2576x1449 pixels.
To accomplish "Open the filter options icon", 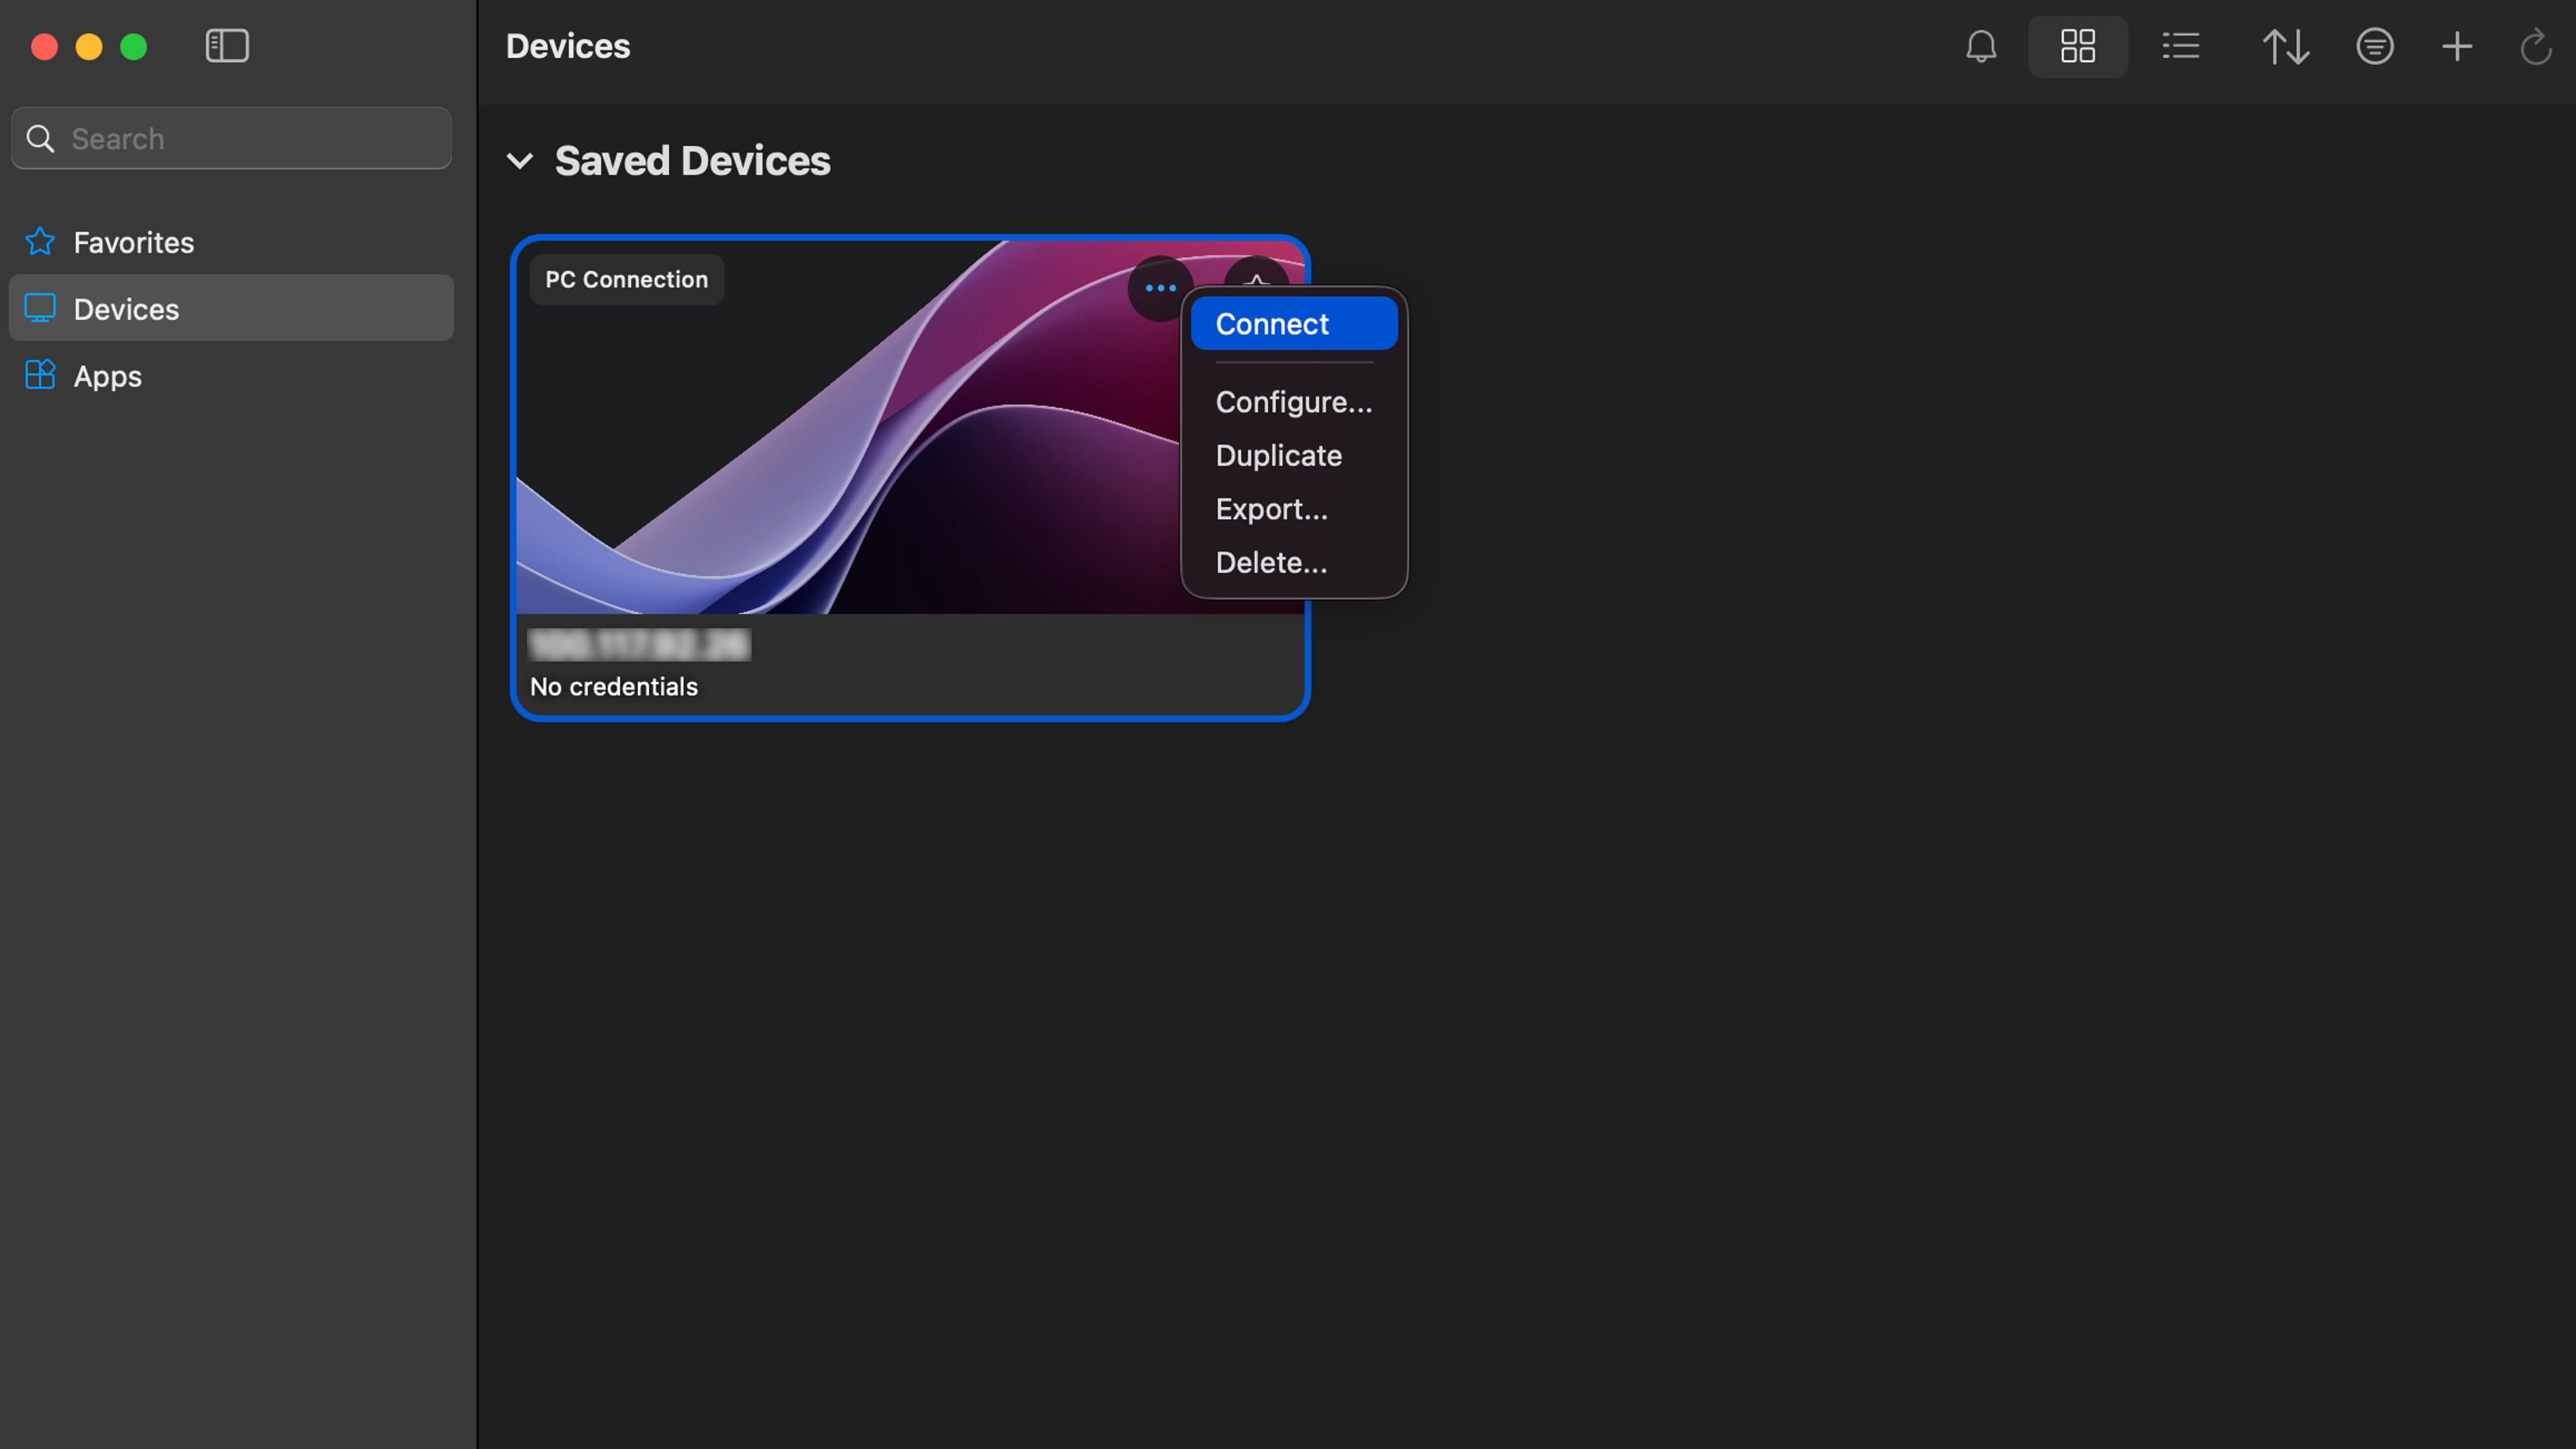I will point(2375,46).
